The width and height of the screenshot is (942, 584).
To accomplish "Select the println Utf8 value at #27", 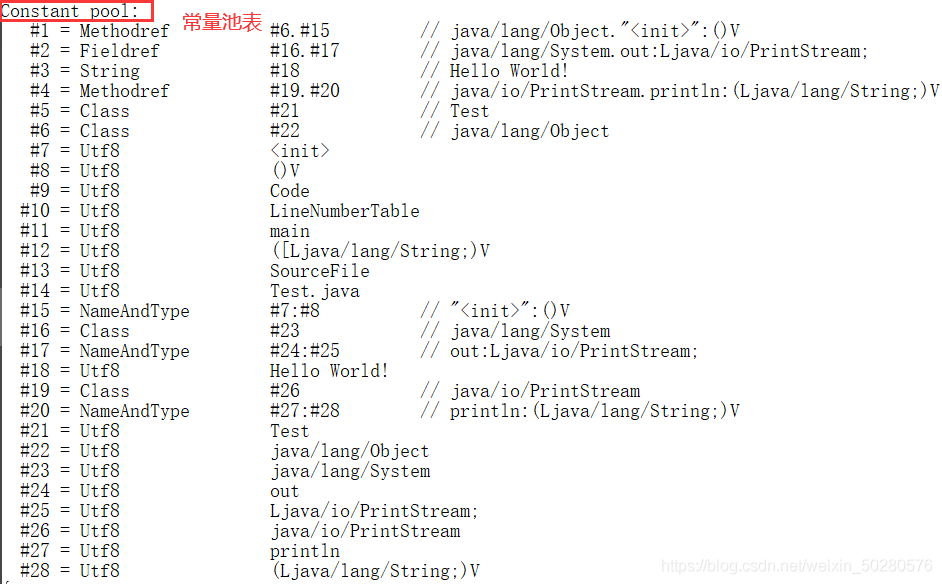I will coord(305,551).
